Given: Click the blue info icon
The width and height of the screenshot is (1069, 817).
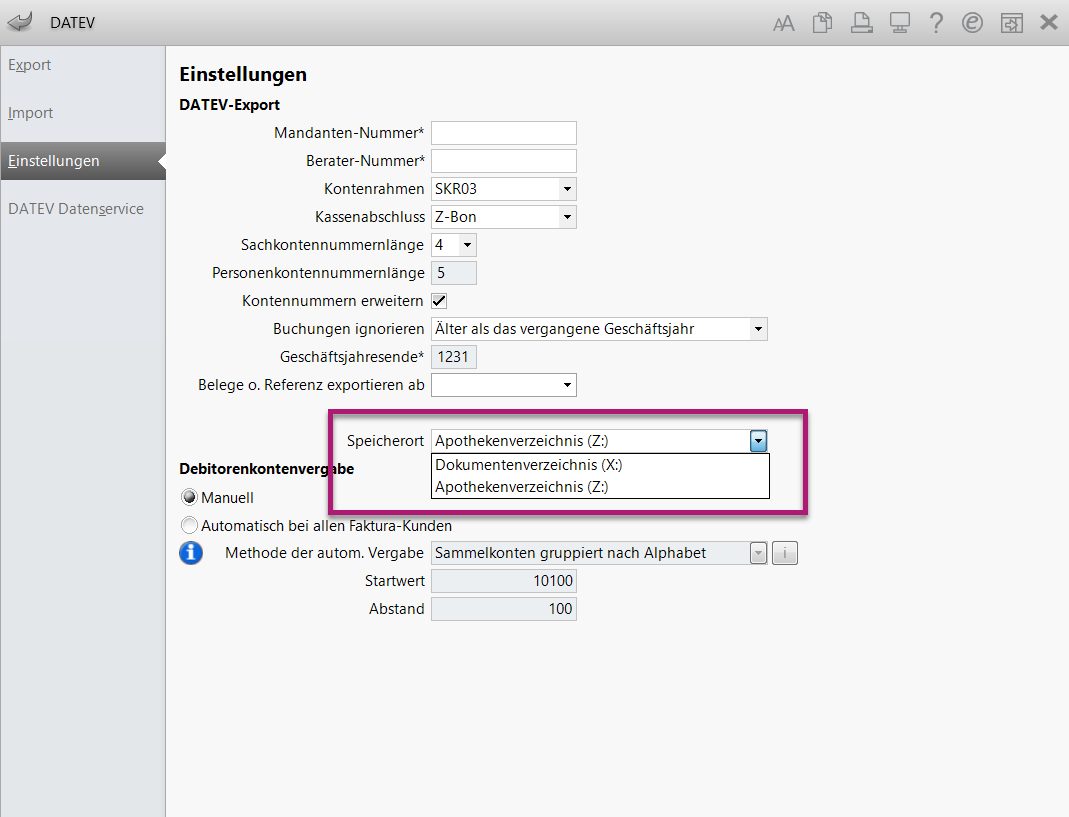Looking at the screenshot, I should [191, 553].
